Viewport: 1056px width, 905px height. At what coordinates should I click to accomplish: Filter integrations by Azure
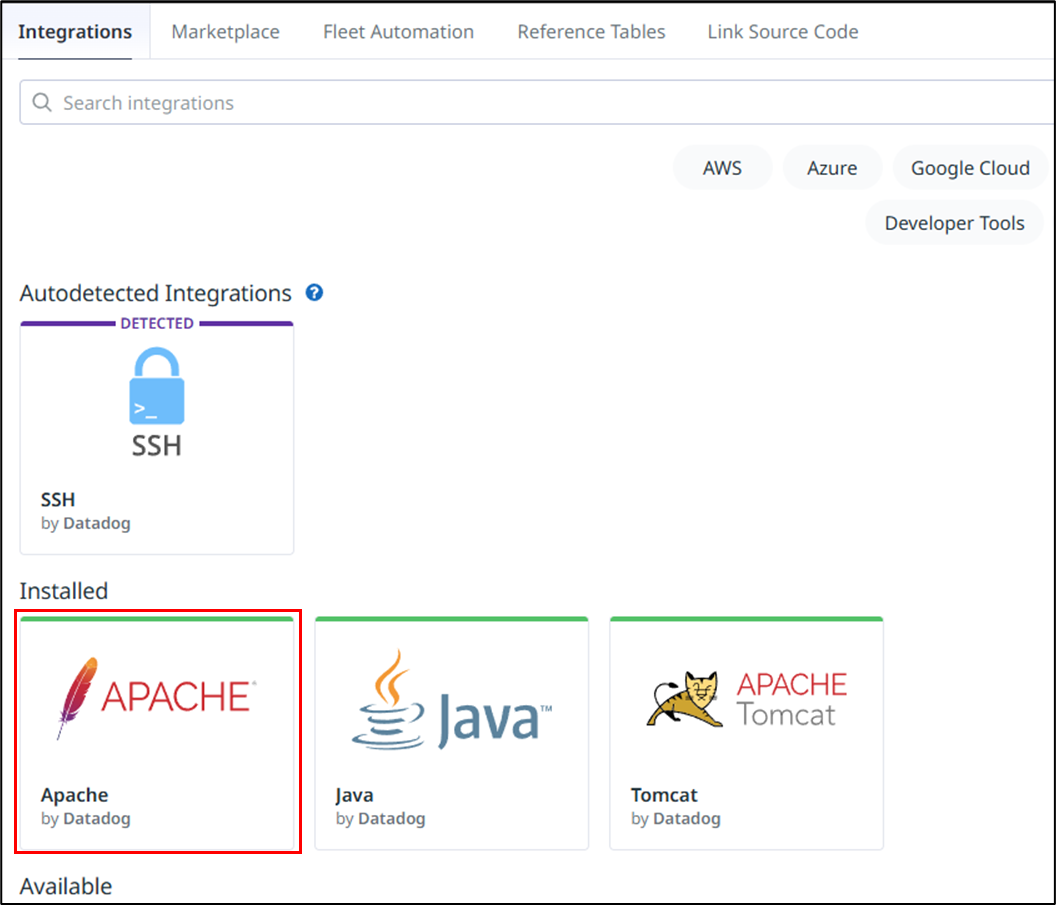click(832, 168)
